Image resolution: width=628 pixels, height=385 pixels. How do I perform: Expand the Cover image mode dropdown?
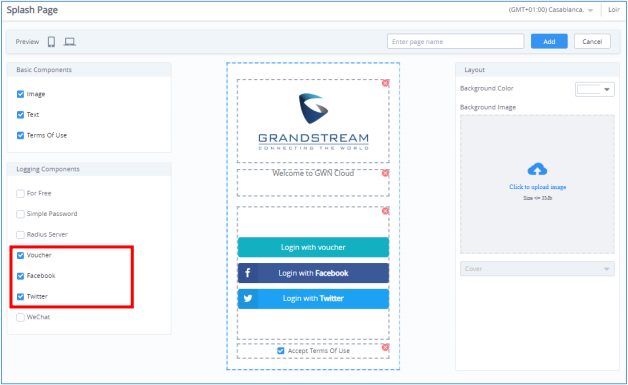click(537, 269)
